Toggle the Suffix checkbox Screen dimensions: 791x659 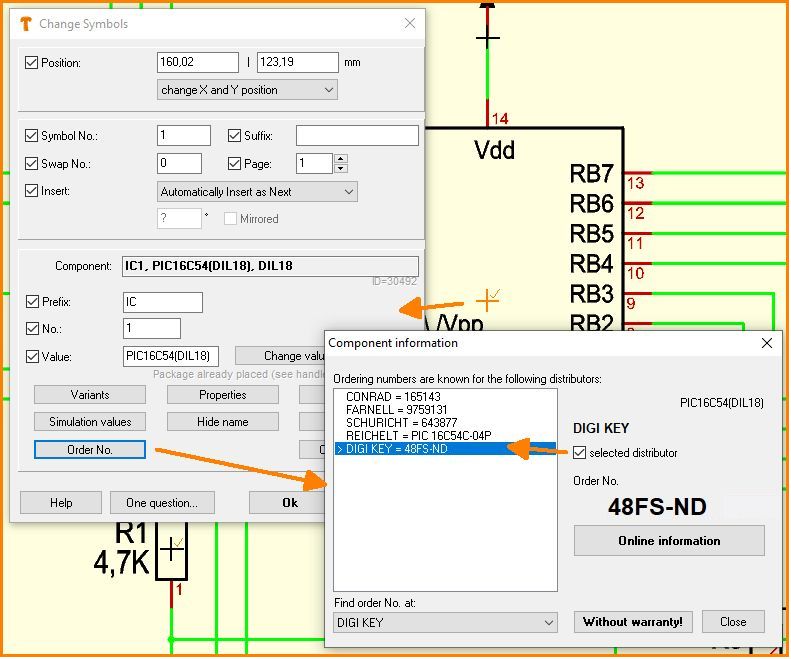tap(235, 136)
